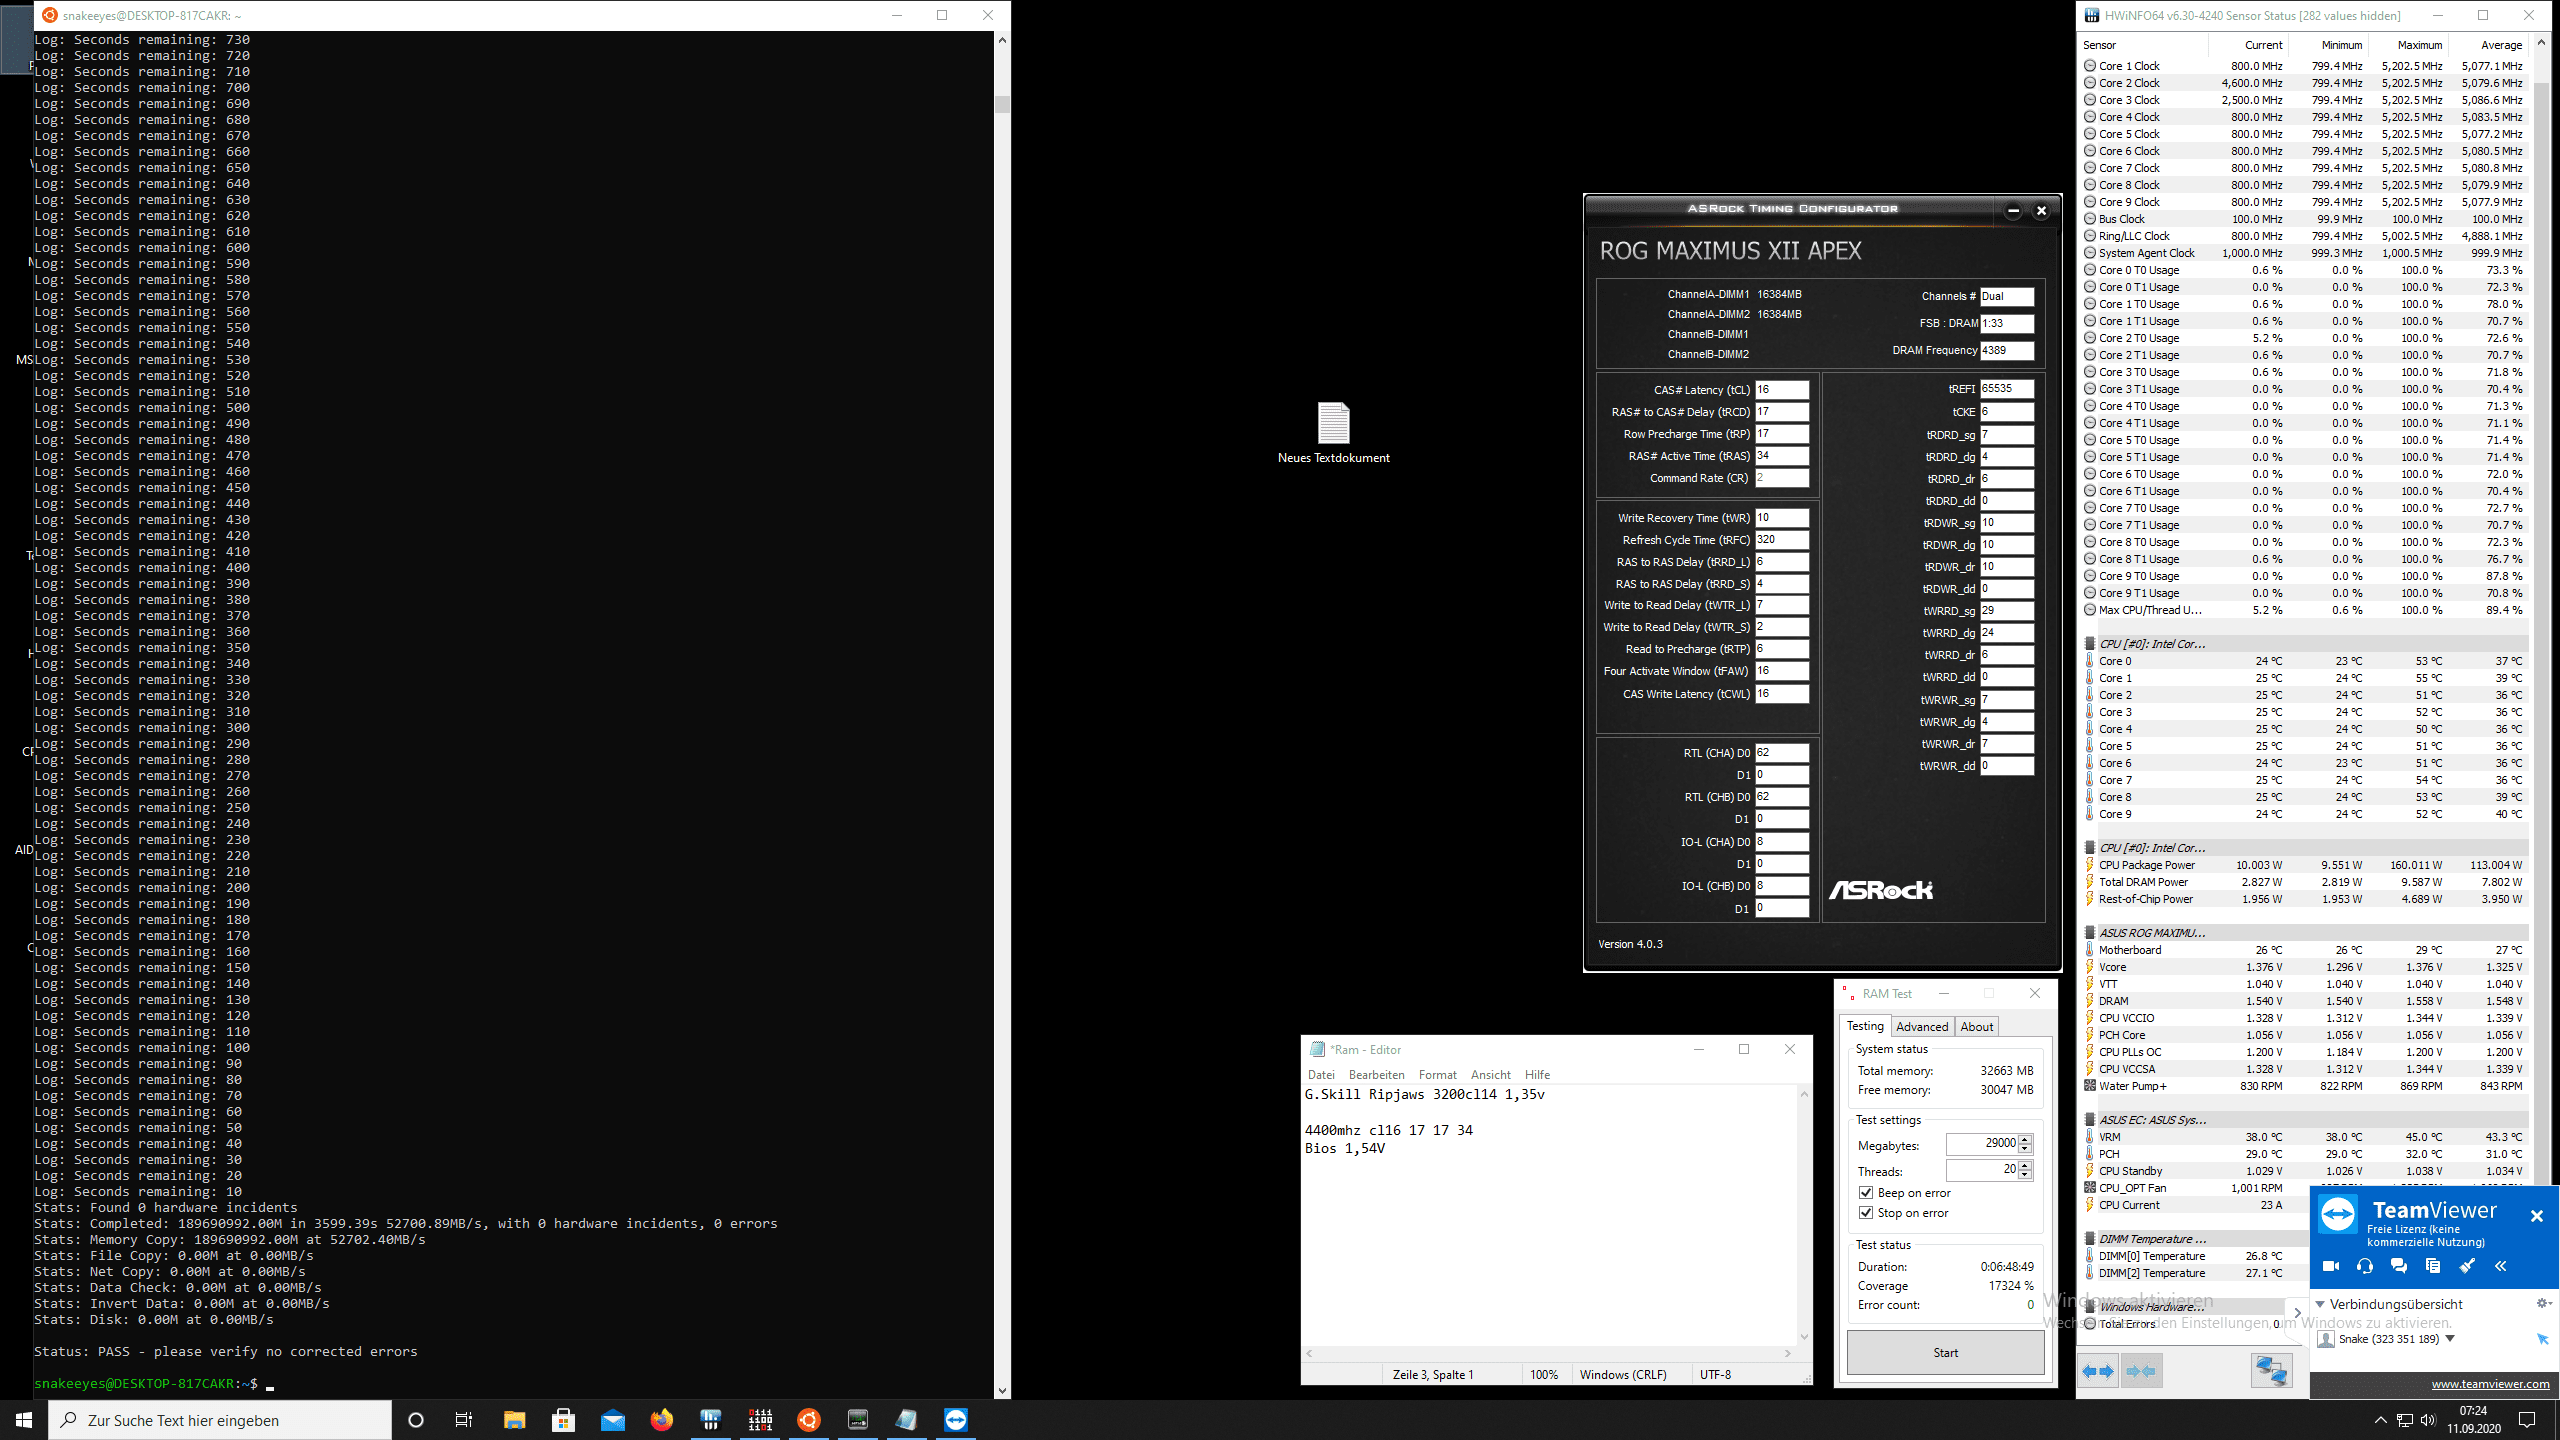Click terminal scrollbar up arrow
The height and width of the screenshot is (1440, 2560).
click(1002, 40)
